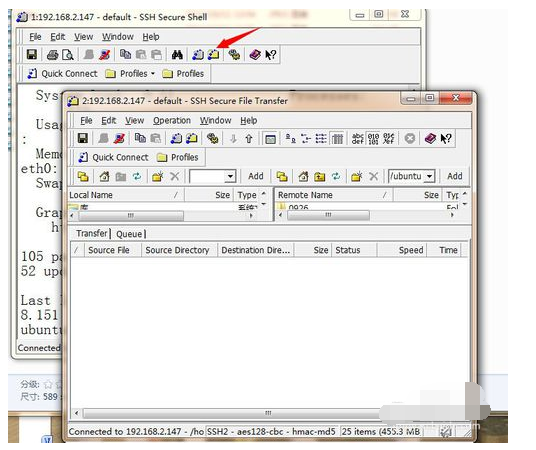
Task: Click the local pane Home folder icon
Action: point(105,176)
